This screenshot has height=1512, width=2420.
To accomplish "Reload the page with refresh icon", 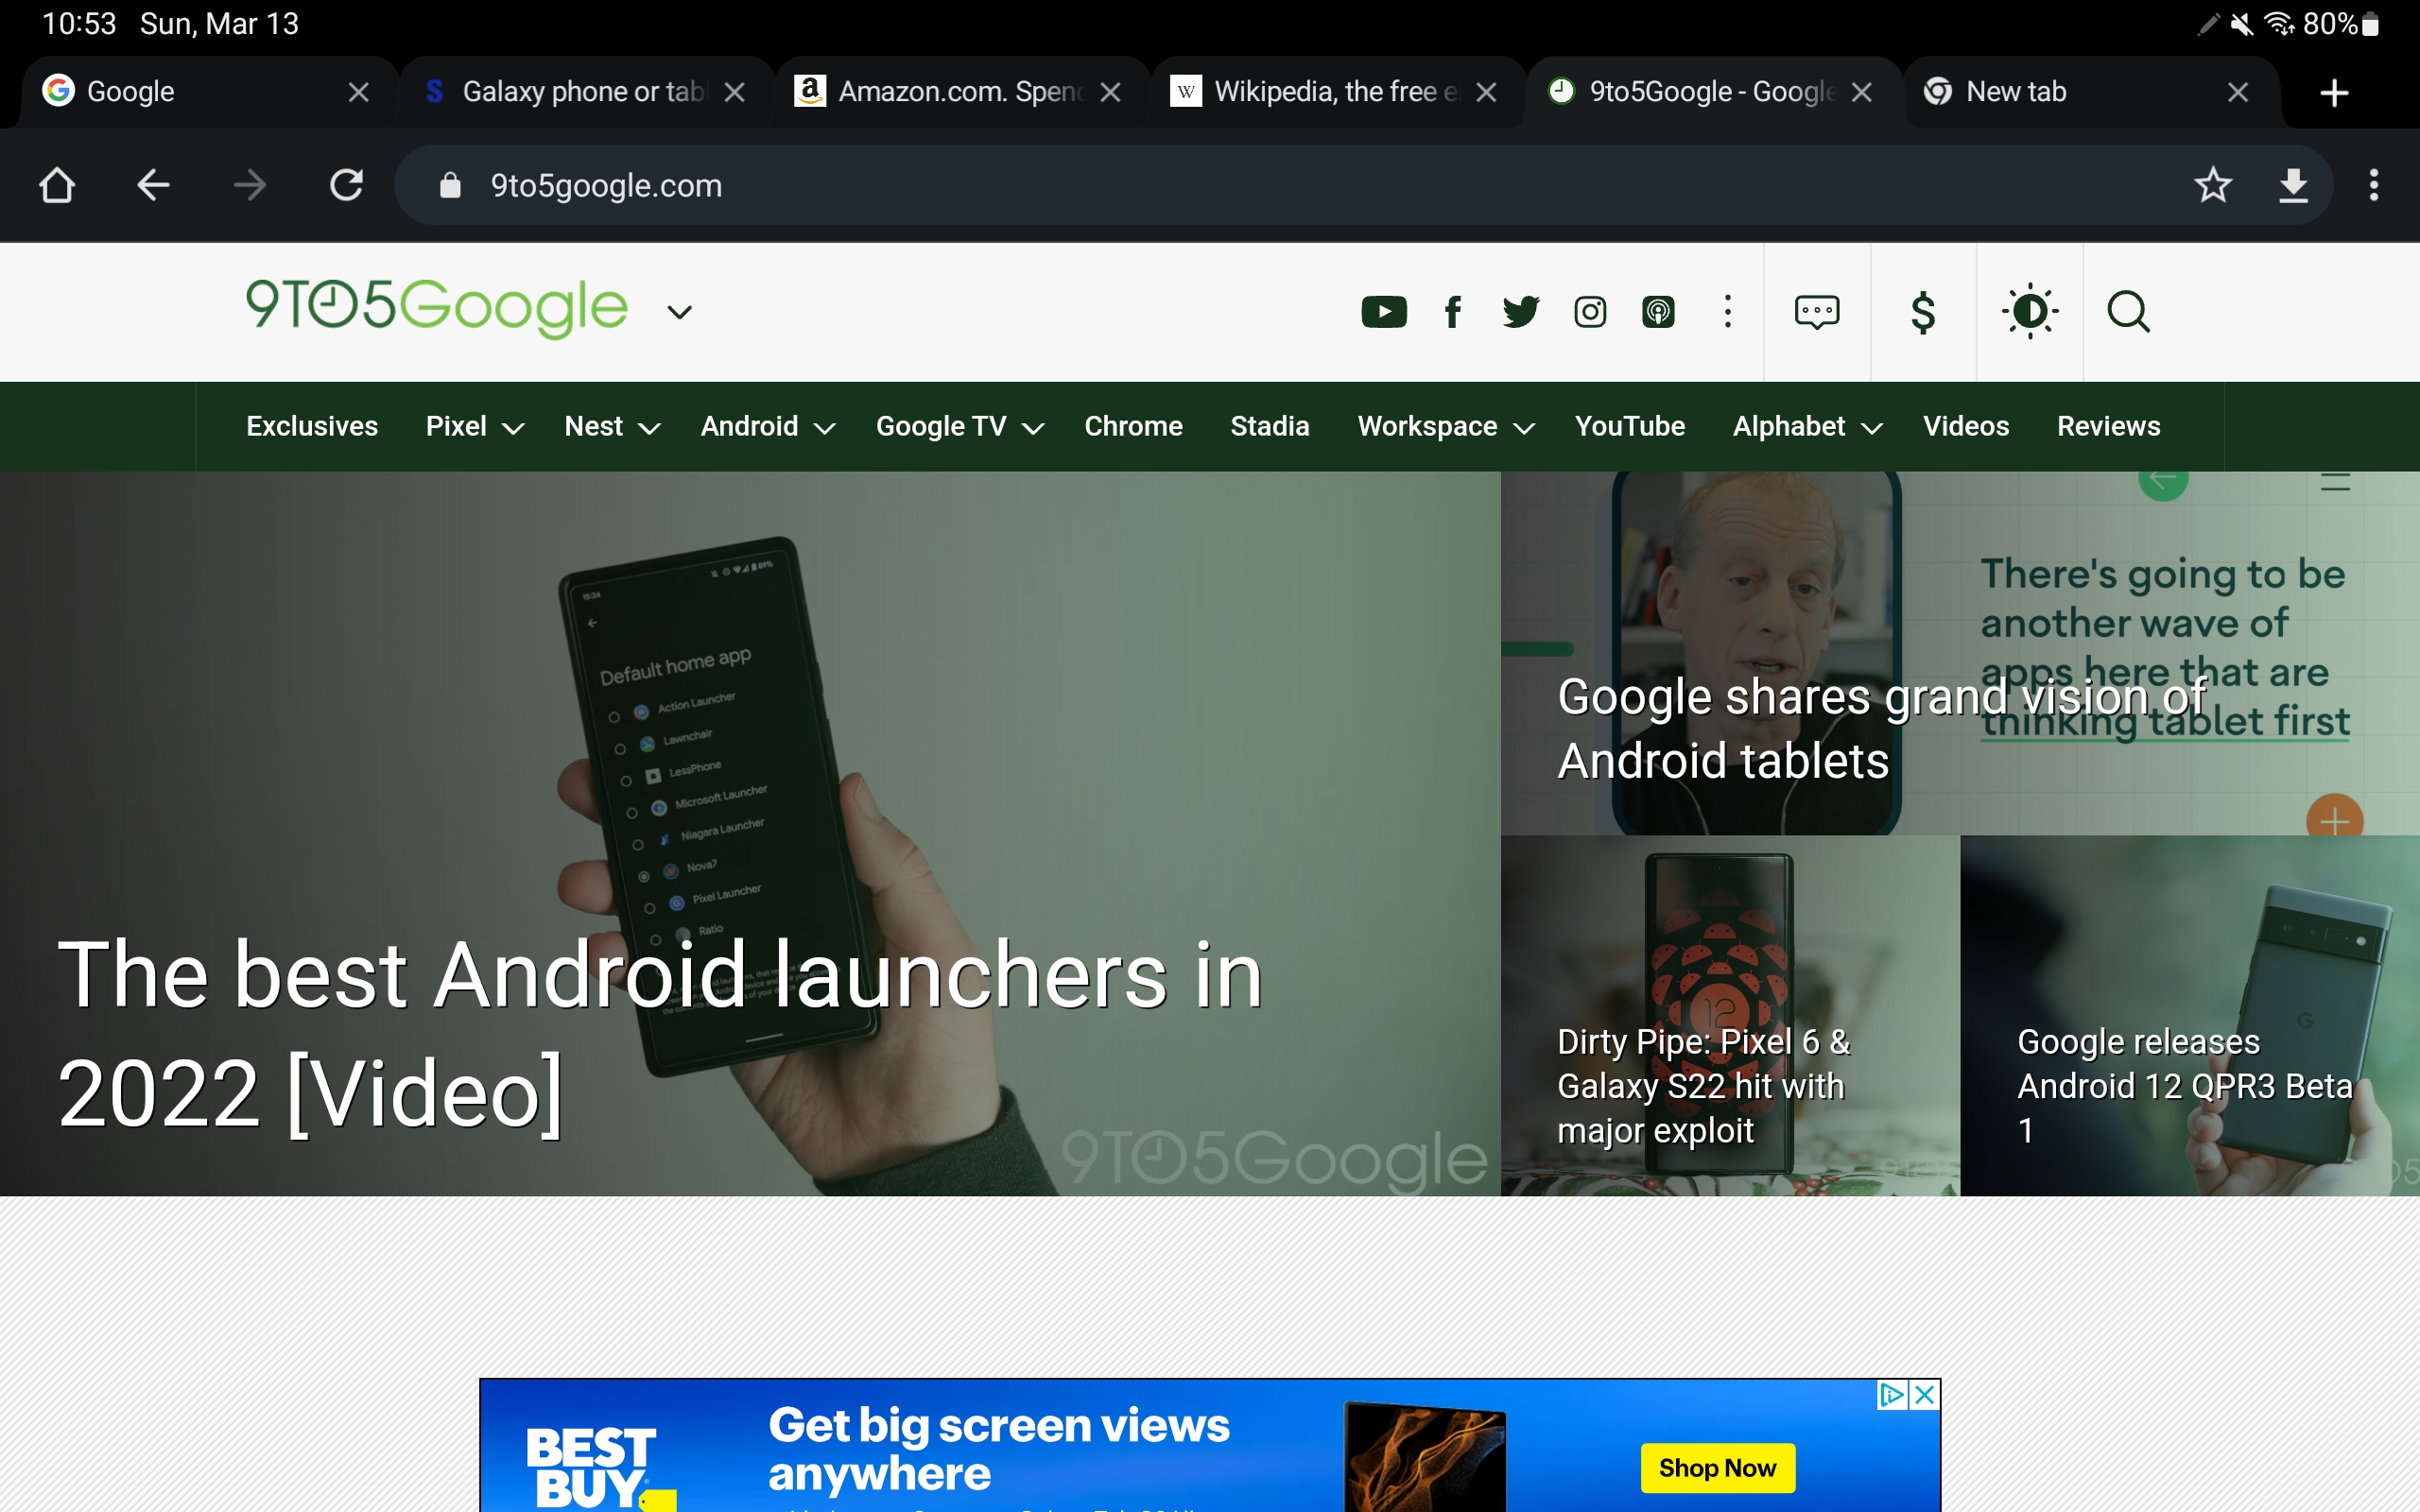I will [346, 185].
